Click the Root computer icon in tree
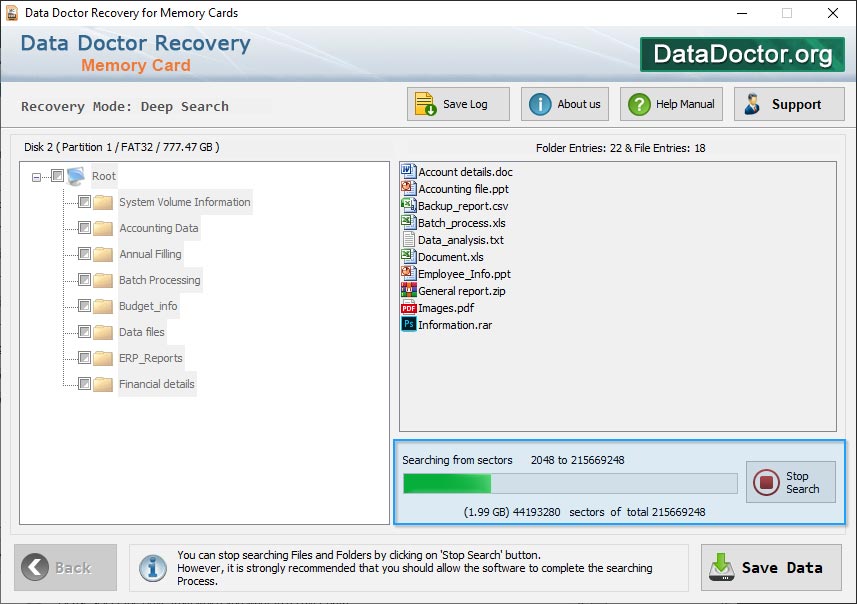This screenshot has width=857, height=604. pos(76,176)
